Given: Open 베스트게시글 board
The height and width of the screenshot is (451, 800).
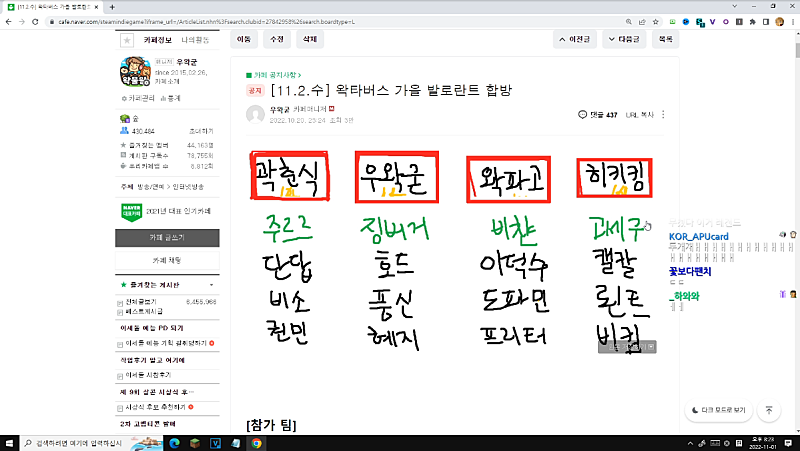Looking at the screenshot, I should tap(144, 311).
